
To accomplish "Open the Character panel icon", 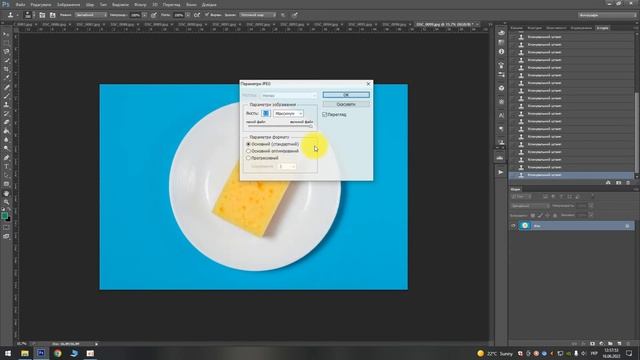I will (501, 116).
